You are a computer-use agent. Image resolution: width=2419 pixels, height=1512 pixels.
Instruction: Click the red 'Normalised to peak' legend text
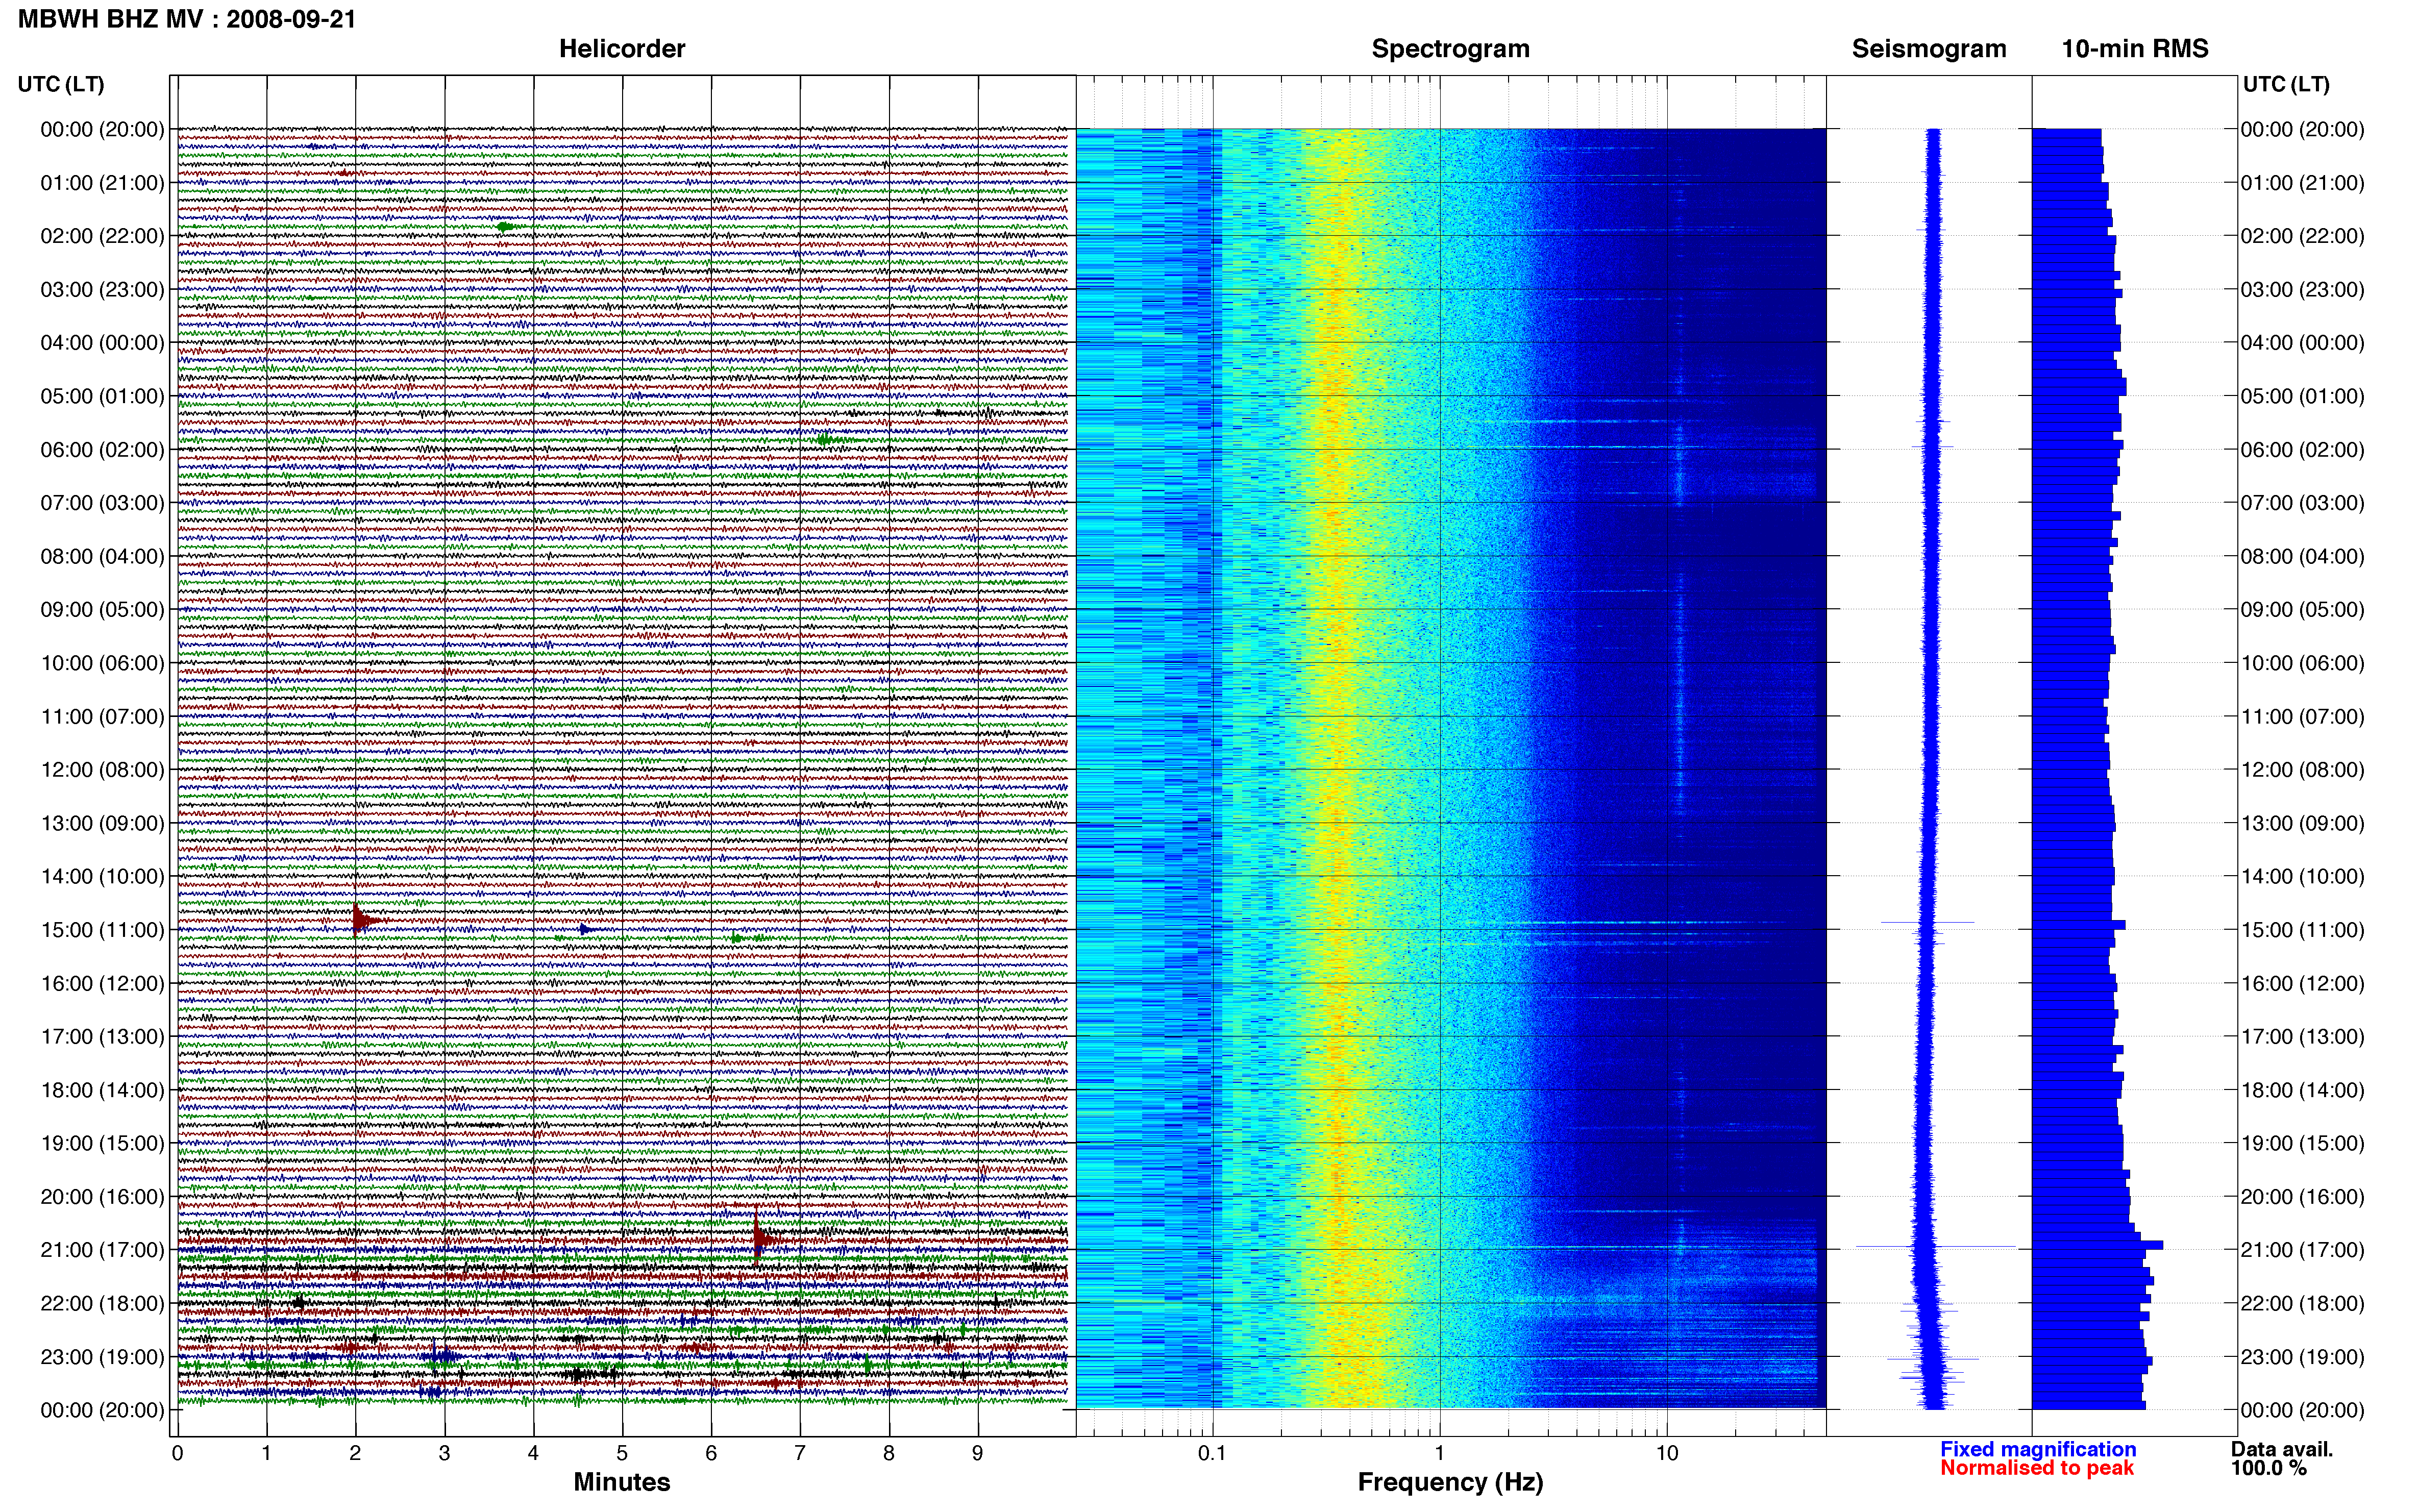pyautogui.click(x=2037, y=1468)
